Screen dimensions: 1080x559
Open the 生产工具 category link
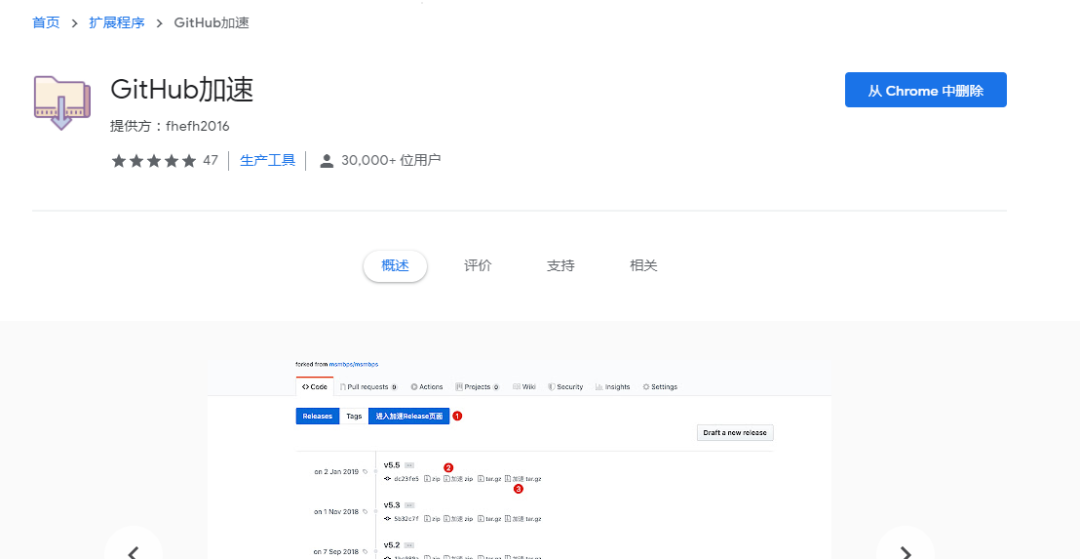[x=267, y=161]
